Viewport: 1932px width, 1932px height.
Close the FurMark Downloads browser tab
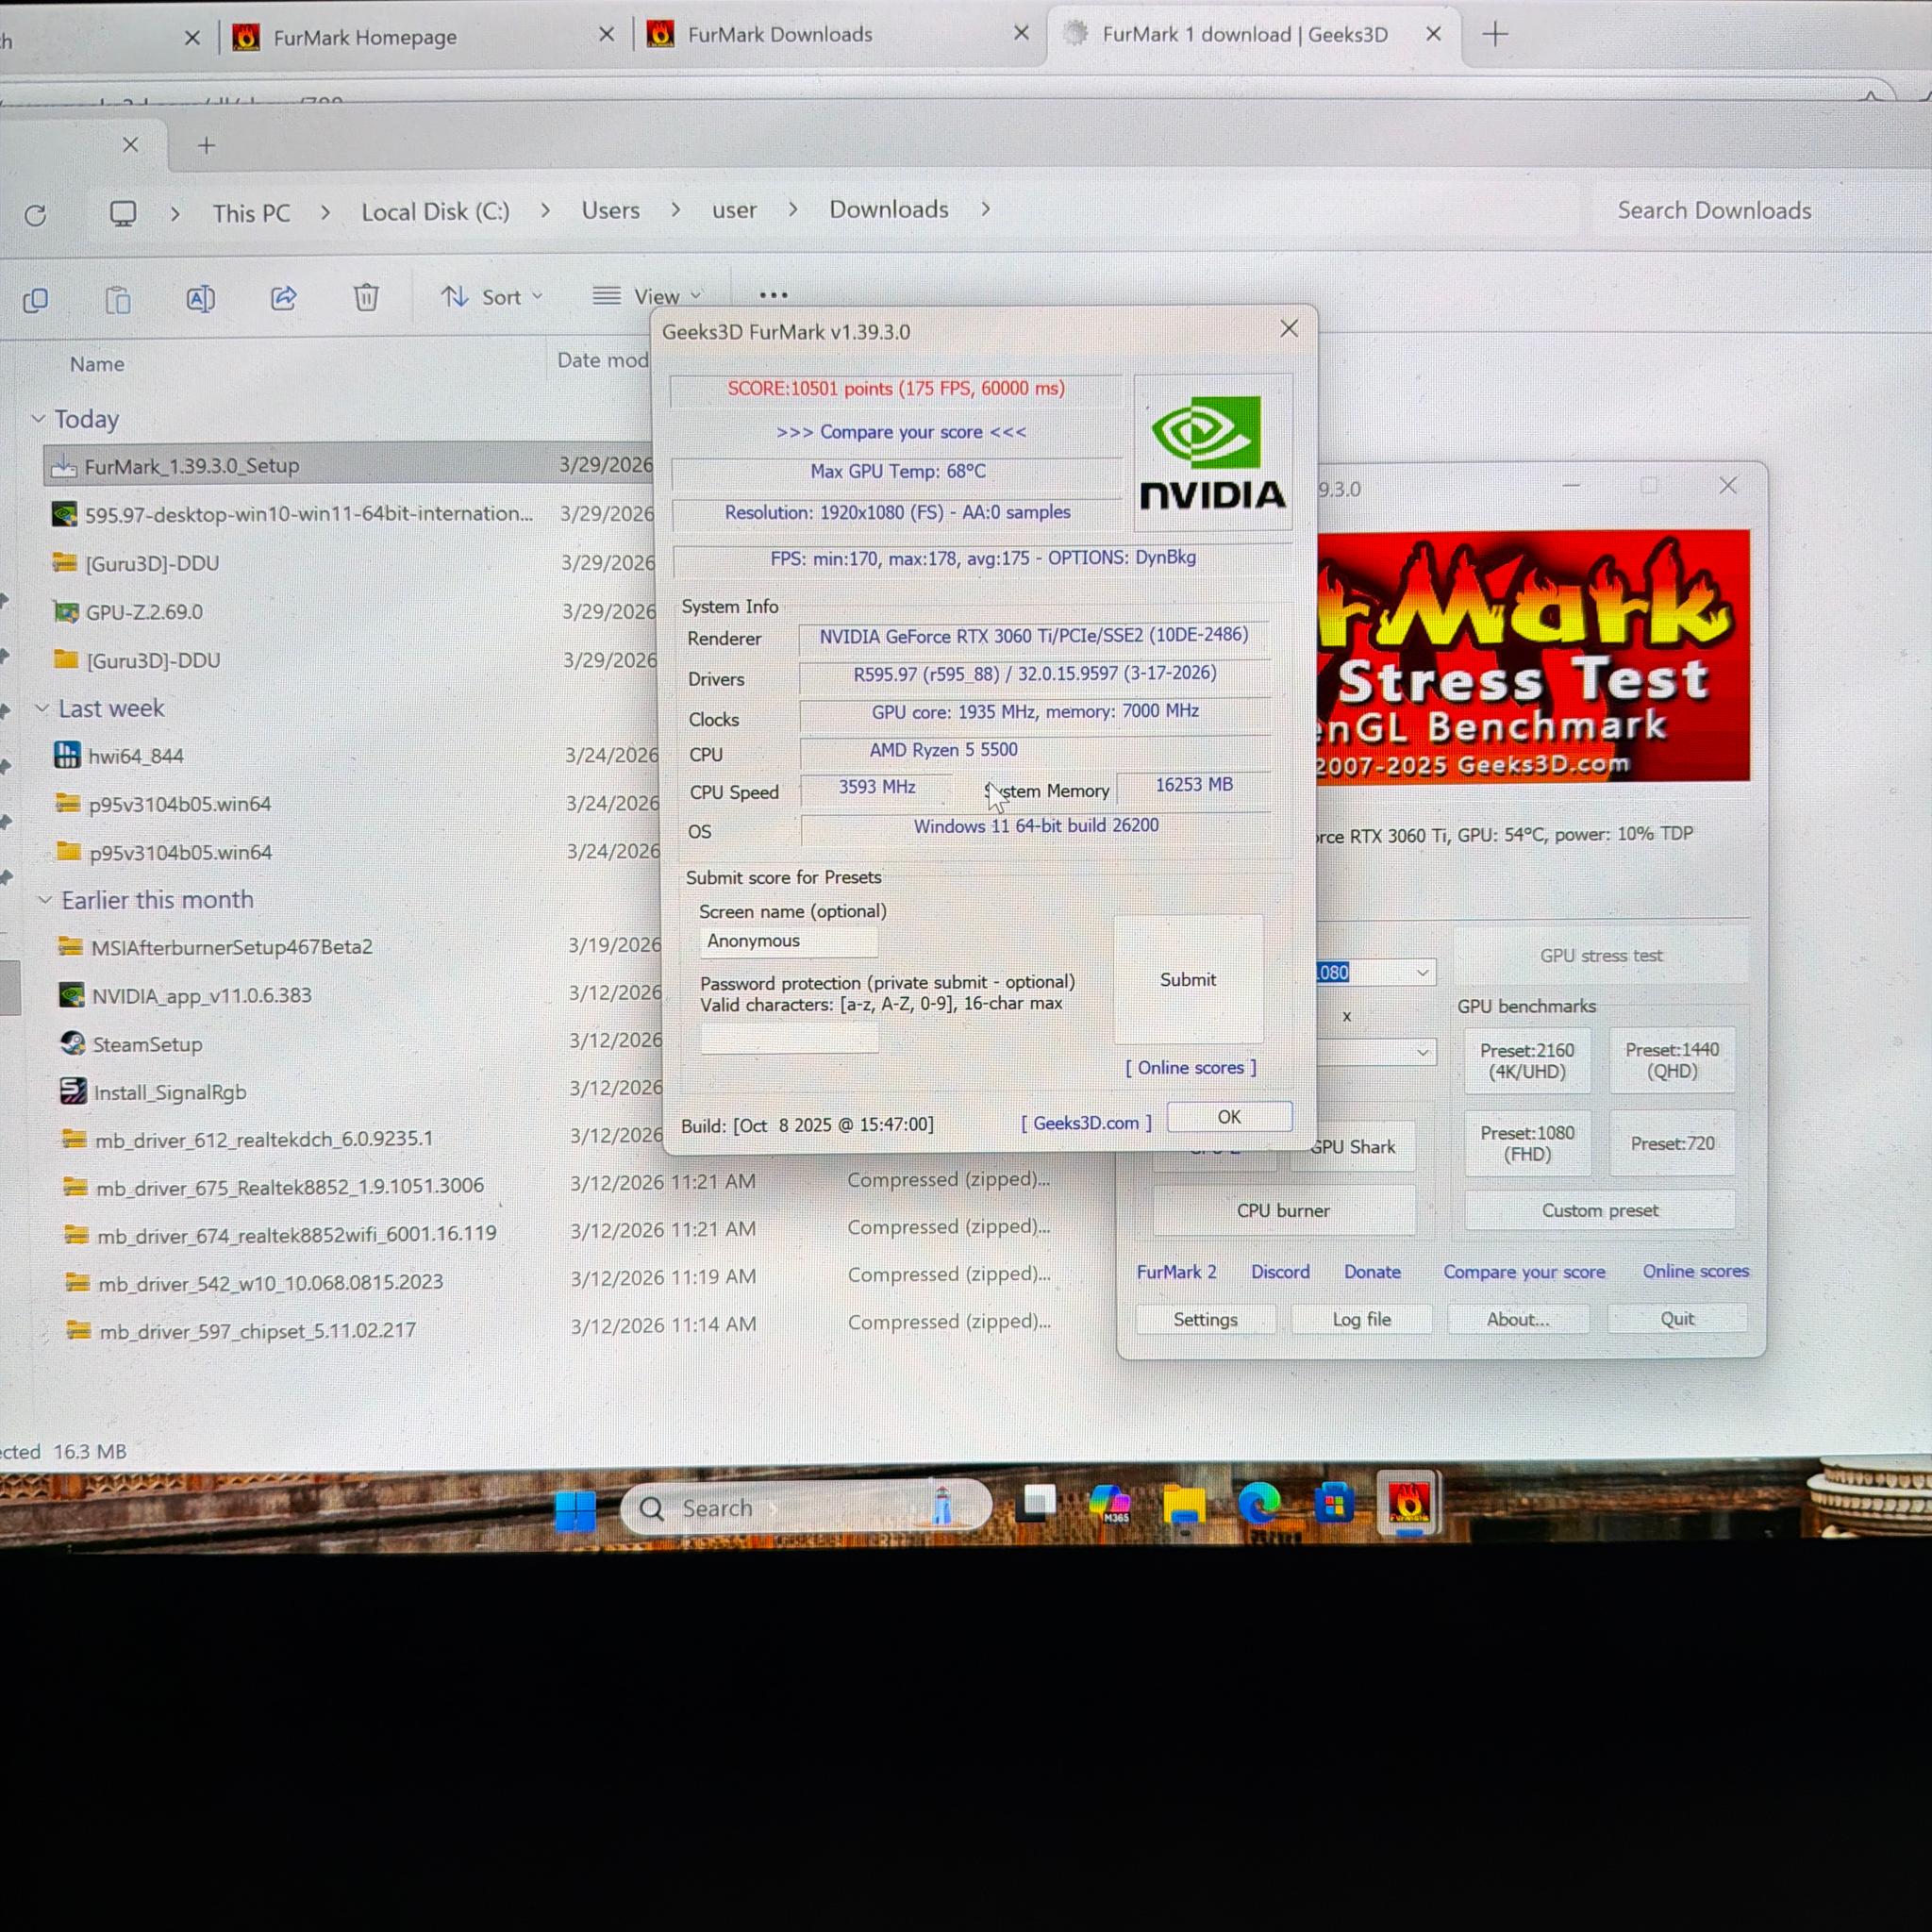pos(1021,34)
